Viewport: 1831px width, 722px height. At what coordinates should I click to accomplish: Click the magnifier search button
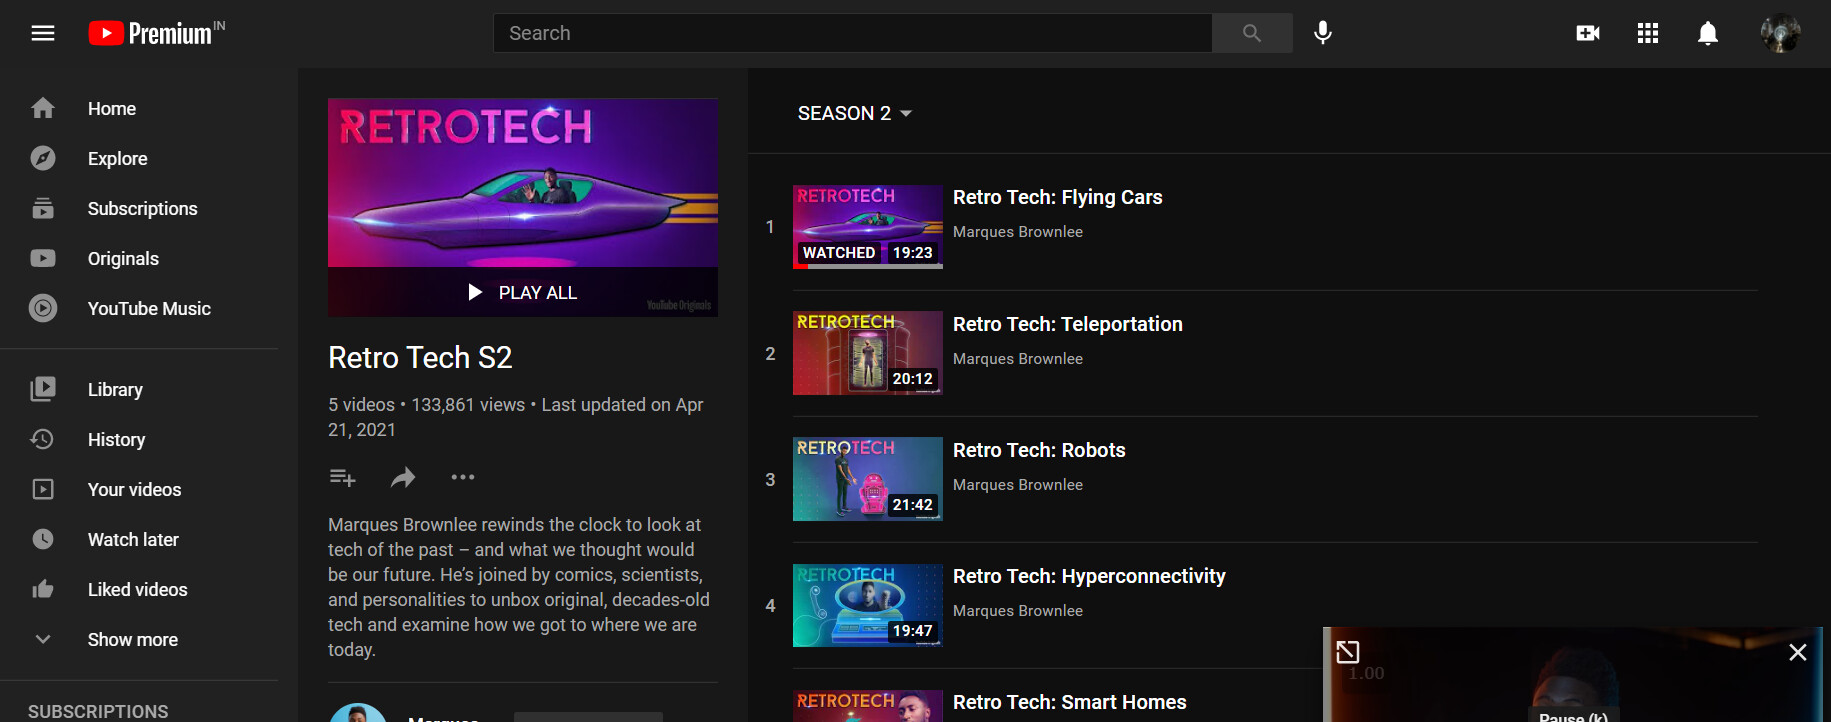click(1251, 33)
